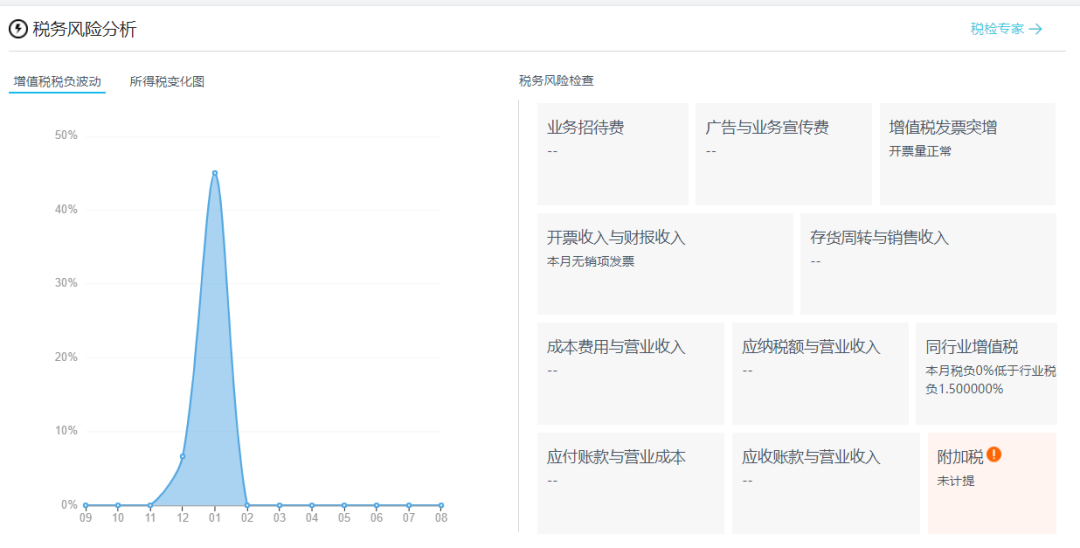Open the 税检专家 link
Viewport: 1080px width, 548px height.
click(997, 29)
